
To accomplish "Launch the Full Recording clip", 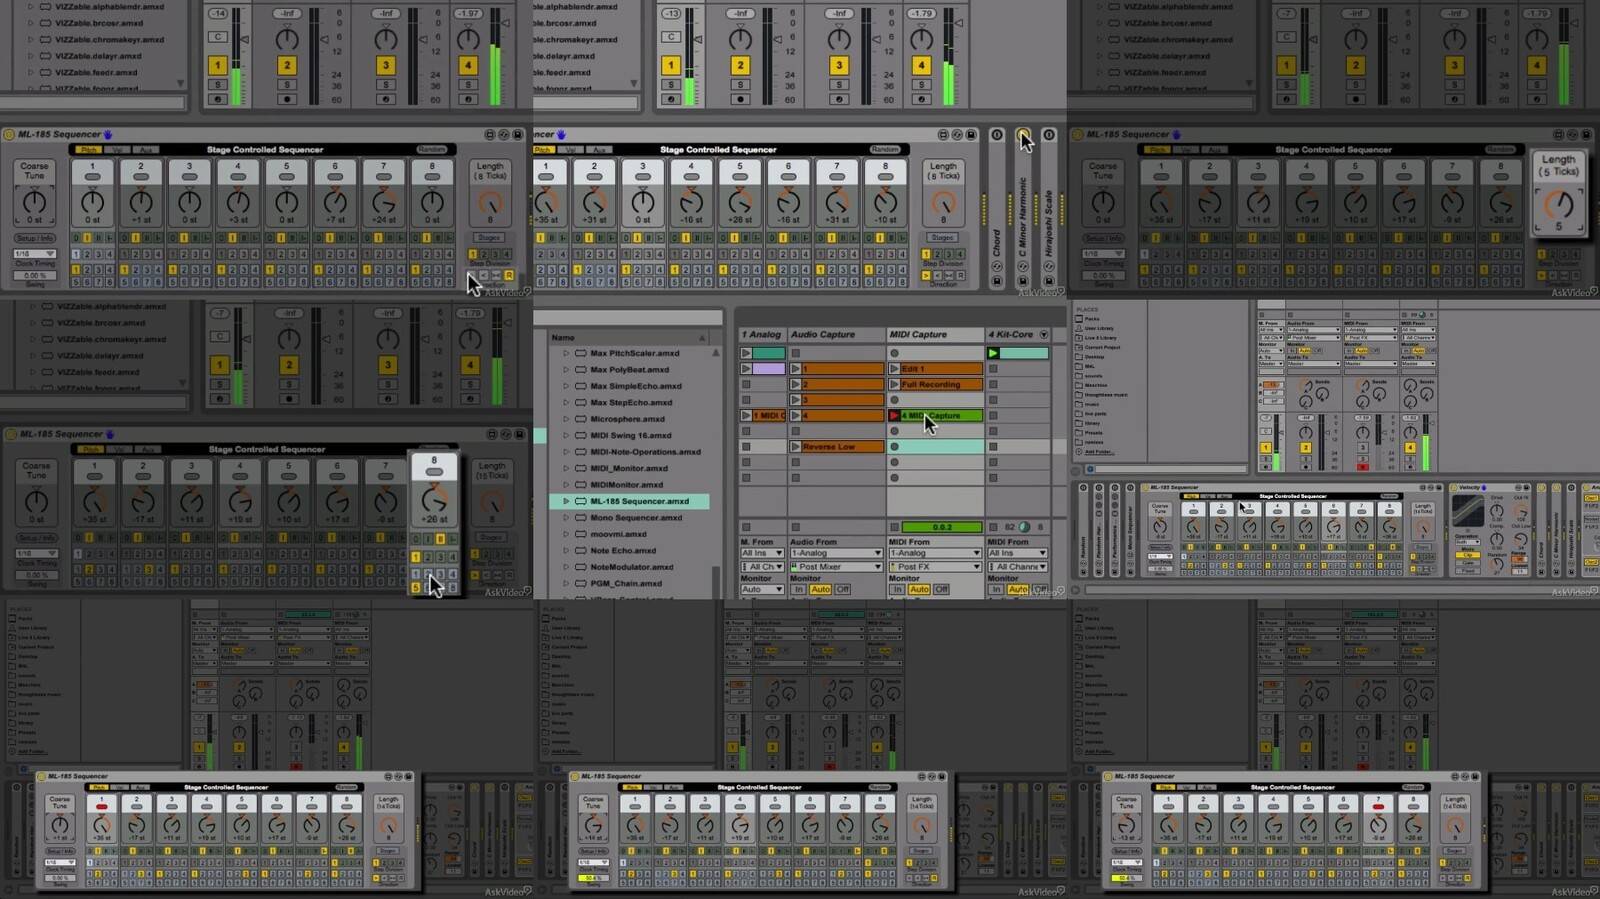I will tap(894, 384).
